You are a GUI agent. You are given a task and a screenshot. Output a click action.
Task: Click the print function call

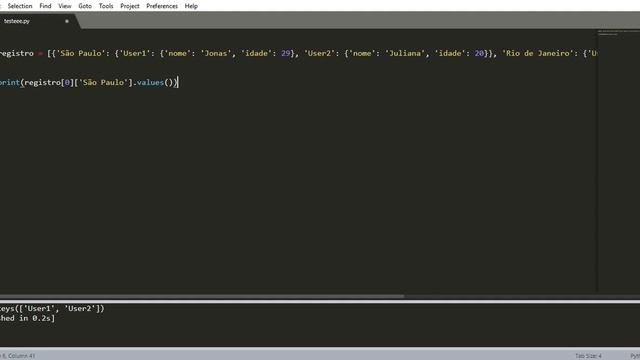10,82
